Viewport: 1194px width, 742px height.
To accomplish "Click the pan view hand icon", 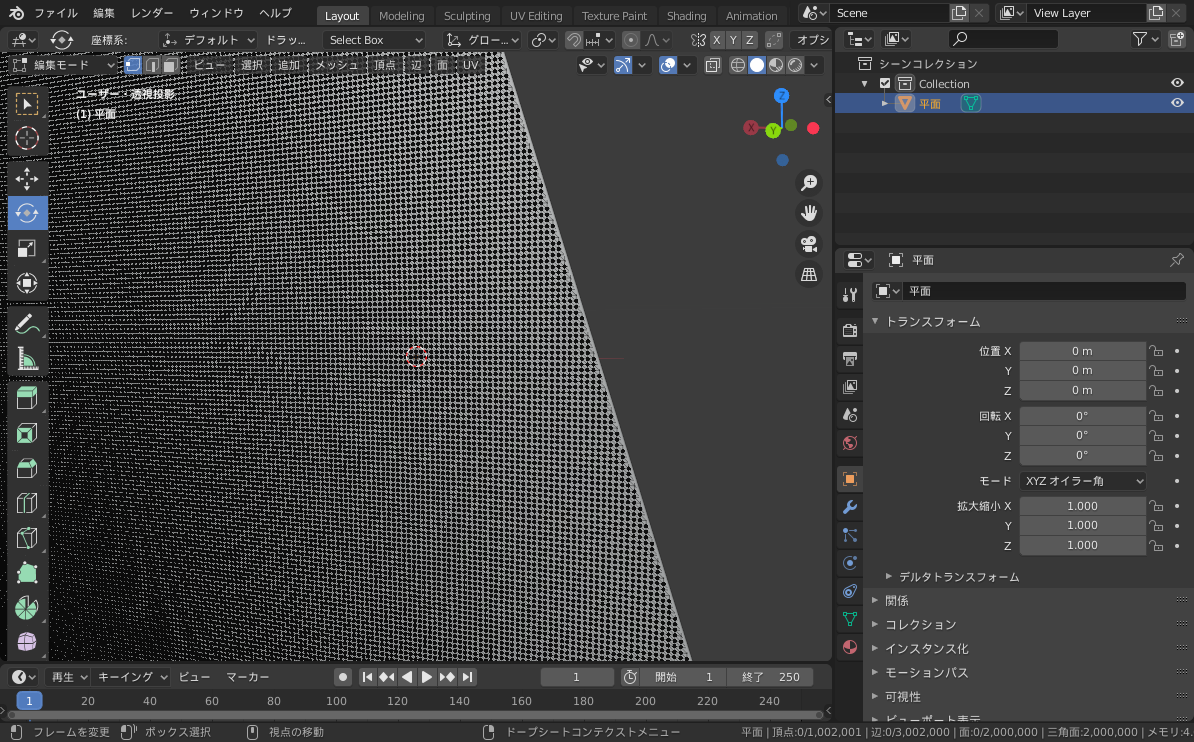I will (809, 213).
